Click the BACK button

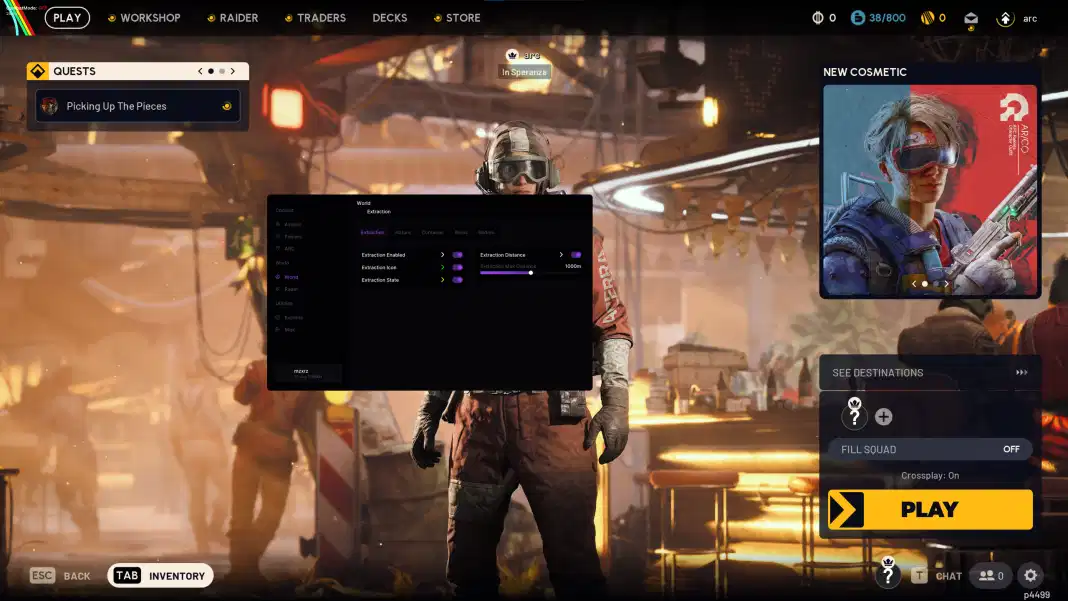click(x=77, y=576)
